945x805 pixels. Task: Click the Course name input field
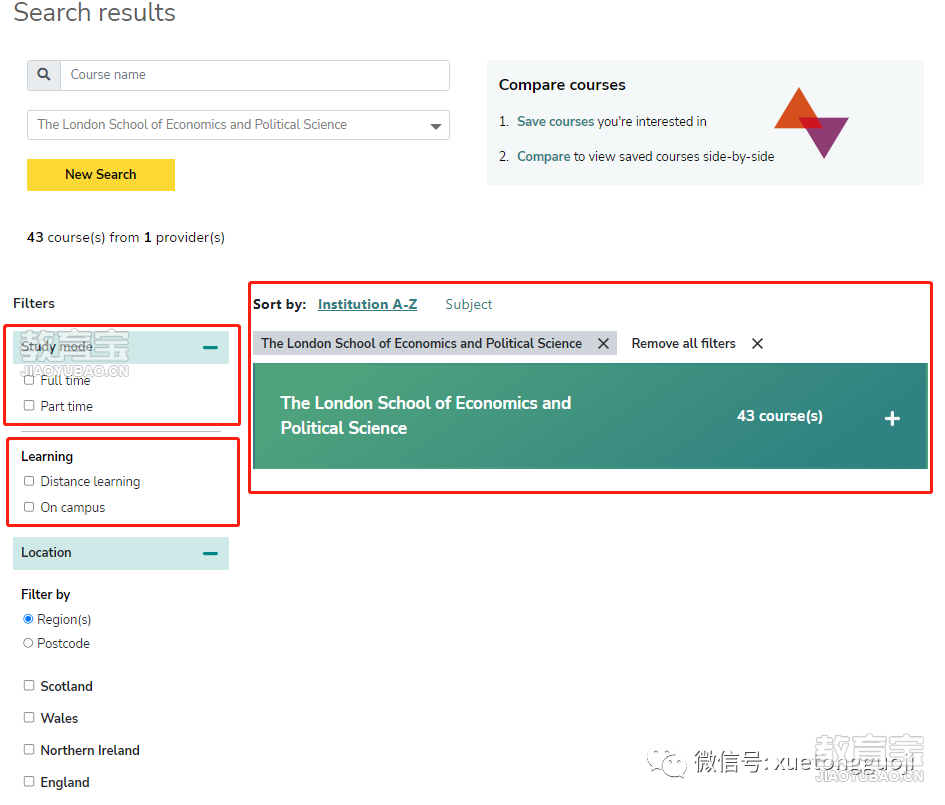(x=255, y=75)
